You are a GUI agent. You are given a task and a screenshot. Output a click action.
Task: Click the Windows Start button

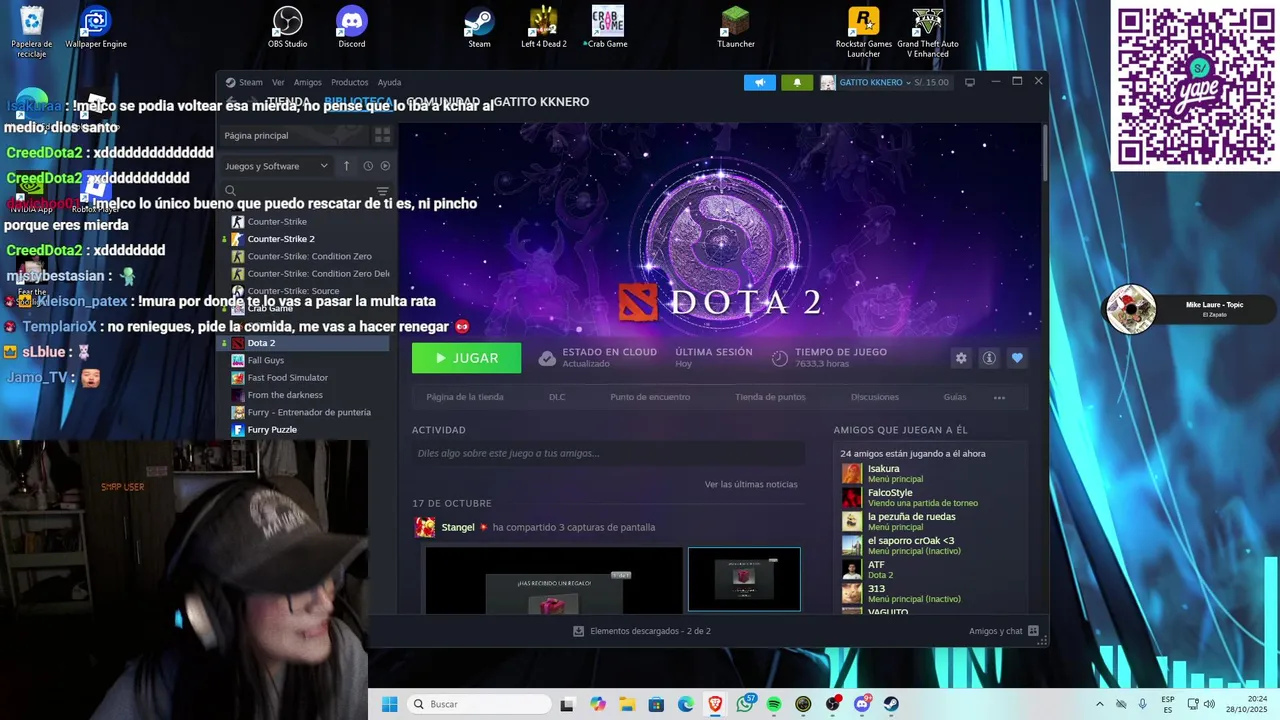click(390, 704)
